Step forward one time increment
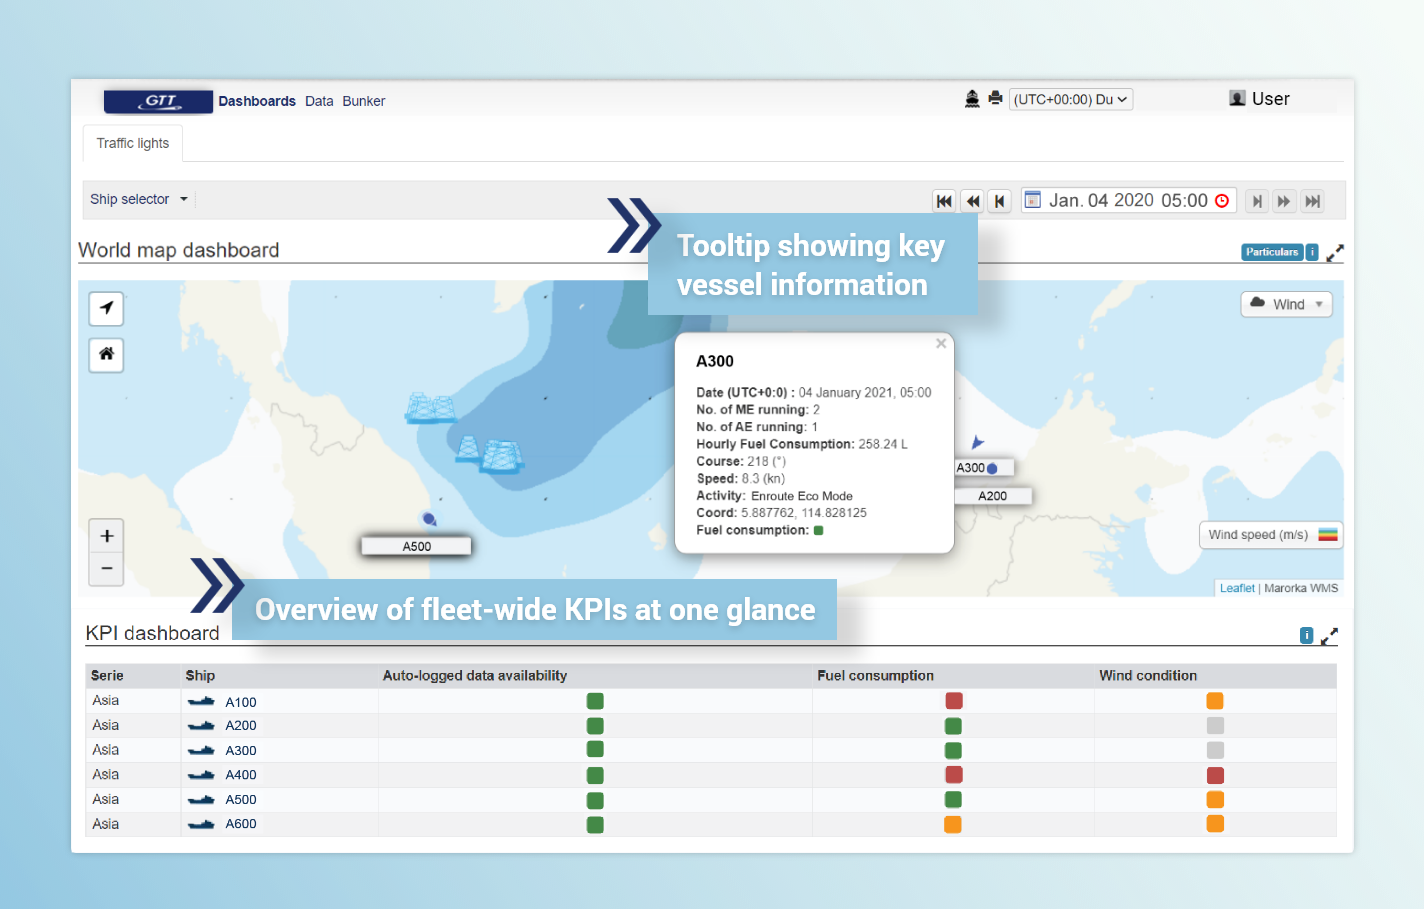 [x=1257, y=201]
